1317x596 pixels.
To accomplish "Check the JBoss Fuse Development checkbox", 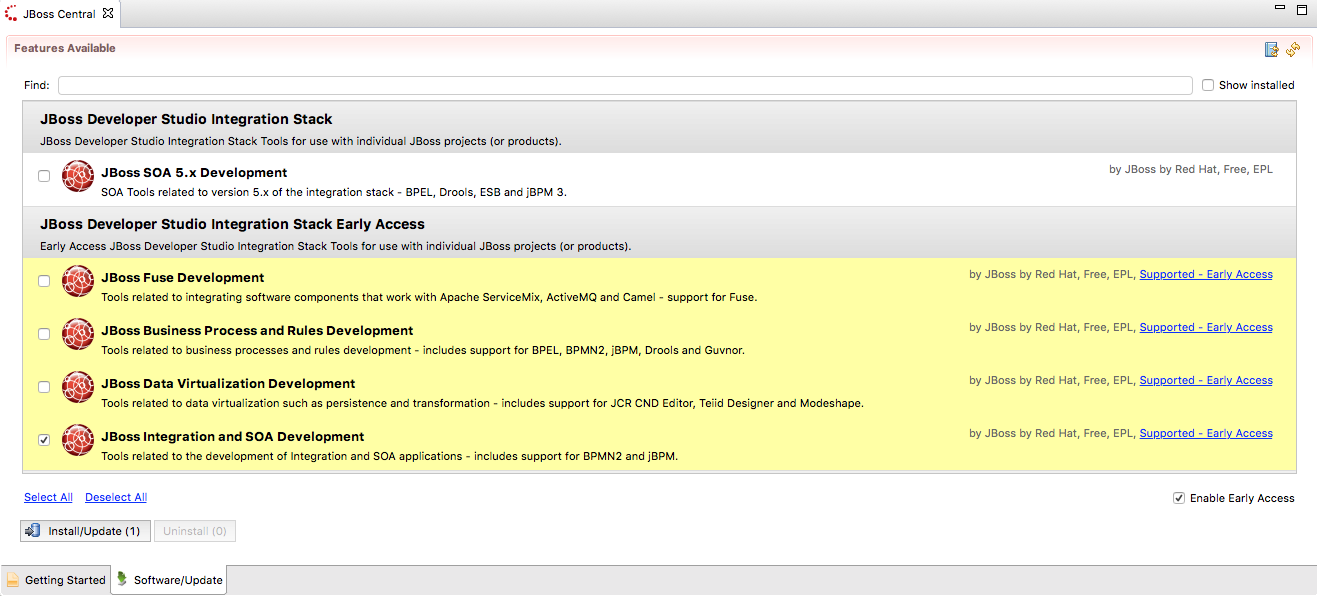I will coord(44,281).
